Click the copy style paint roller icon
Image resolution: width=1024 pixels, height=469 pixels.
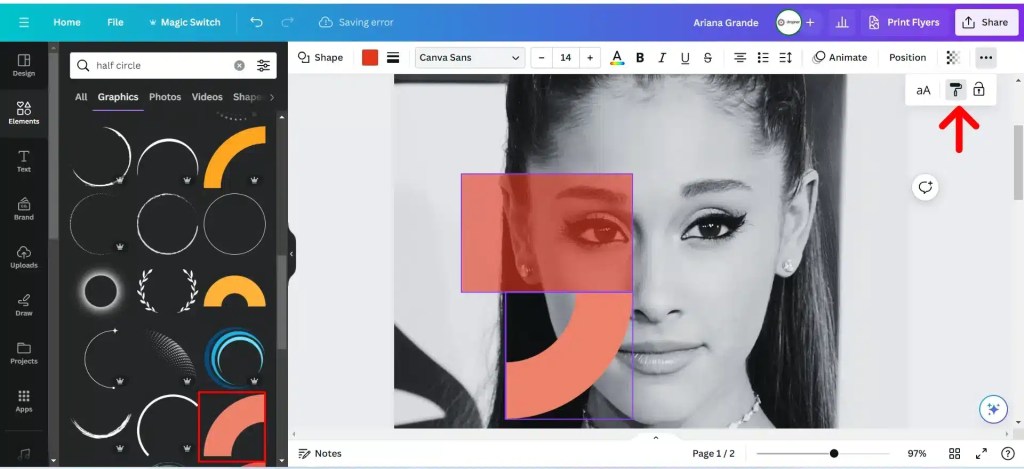click(955, 90)
